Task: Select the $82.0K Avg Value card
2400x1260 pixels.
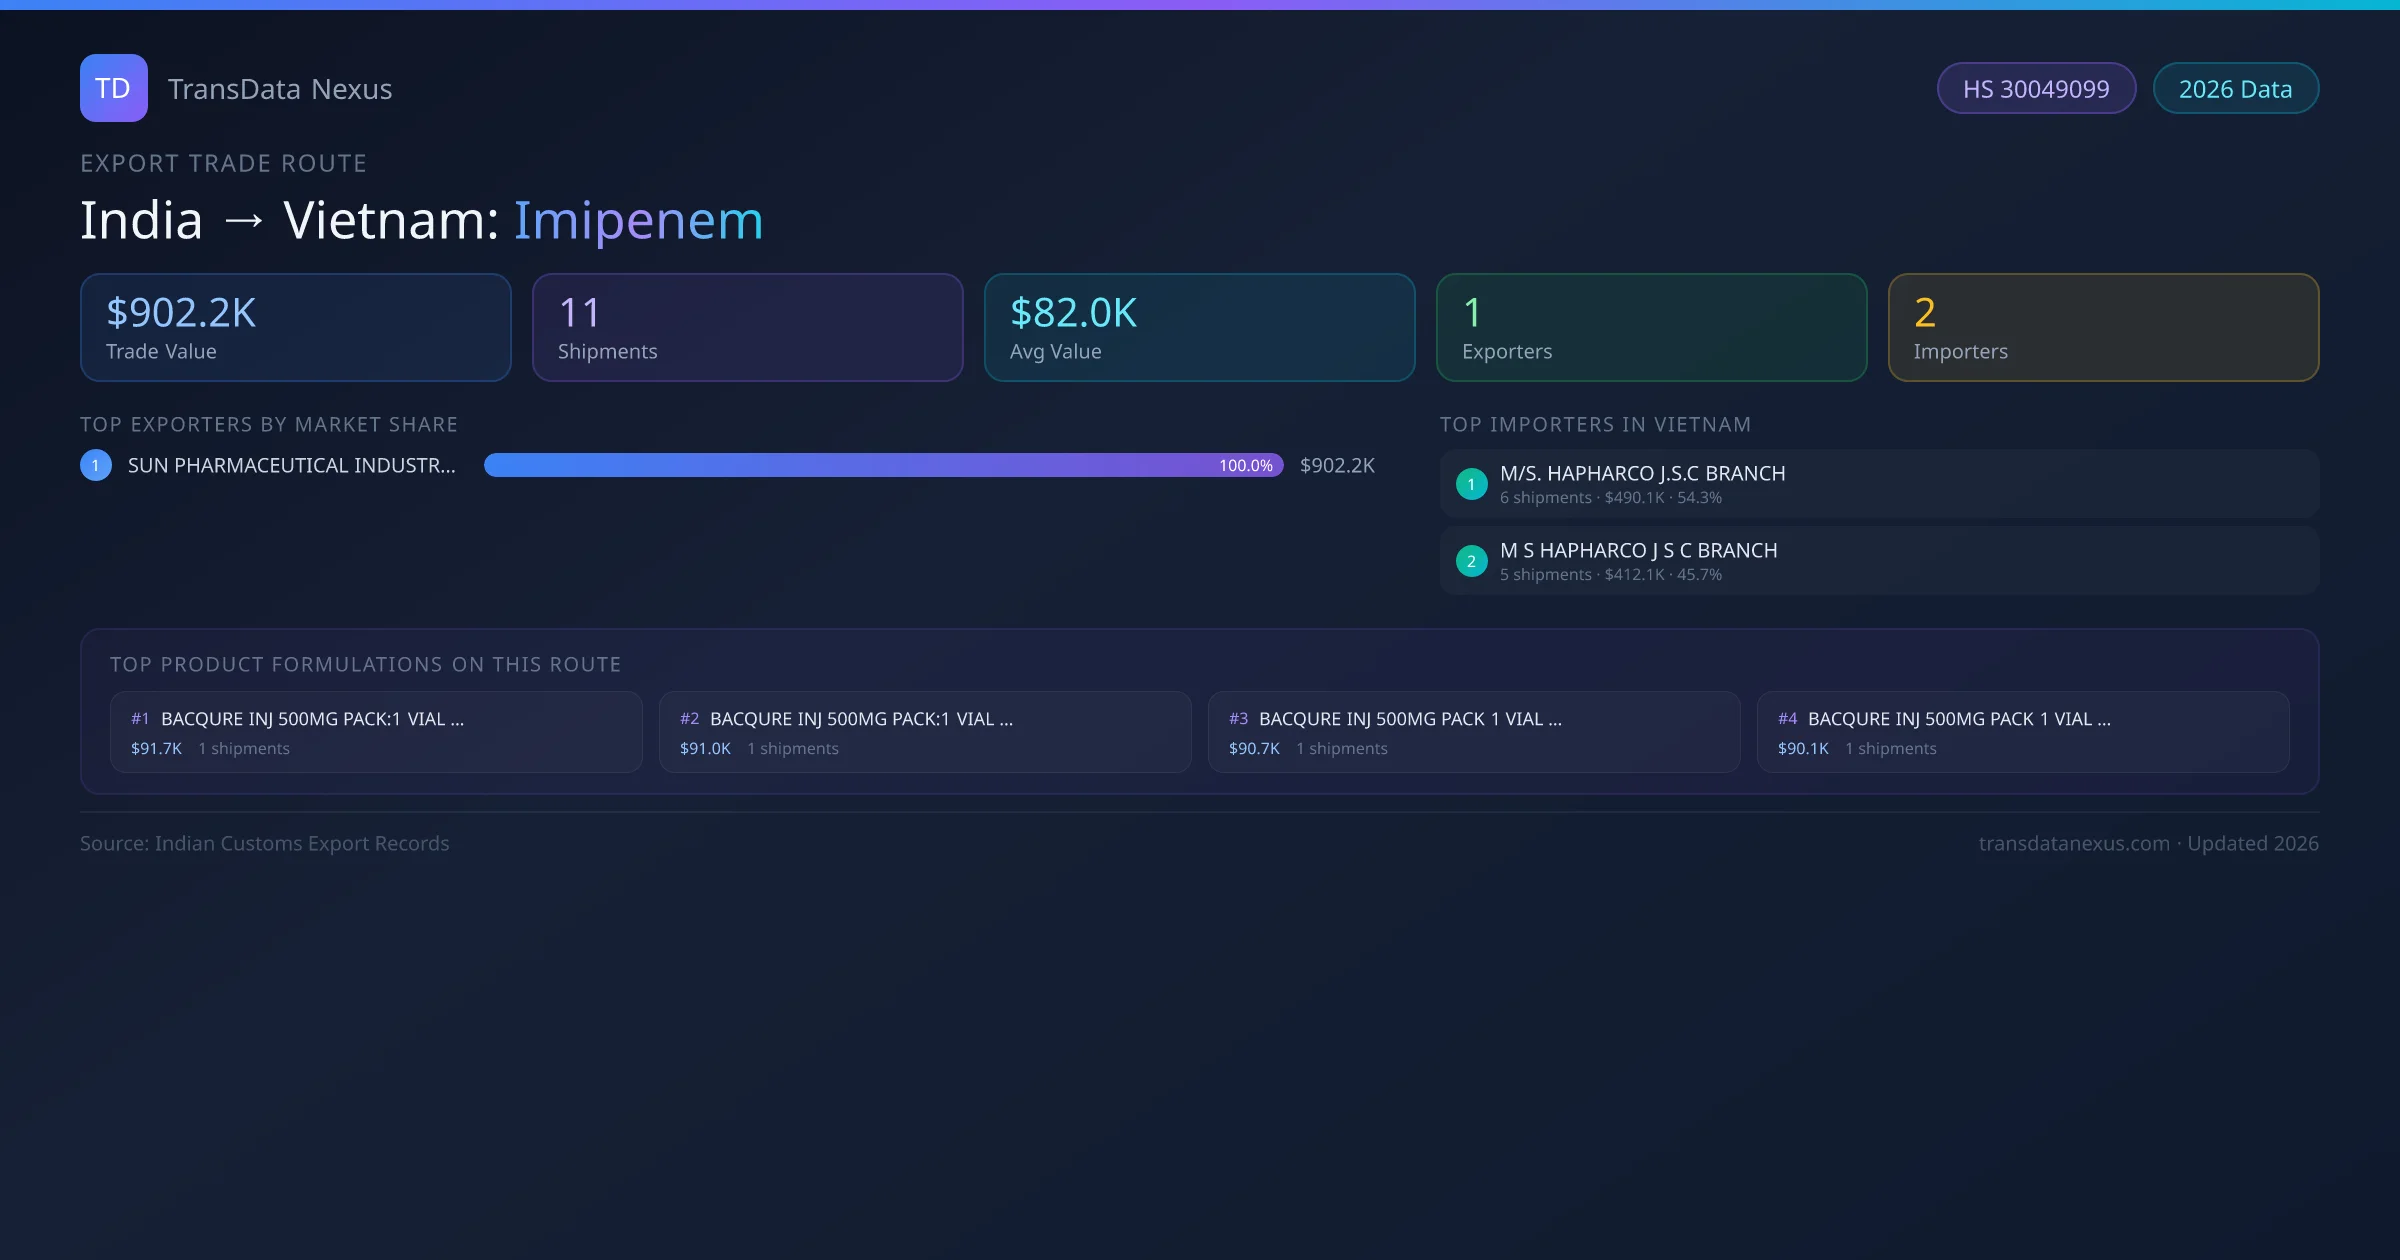Action: [x=1199, y=328]
